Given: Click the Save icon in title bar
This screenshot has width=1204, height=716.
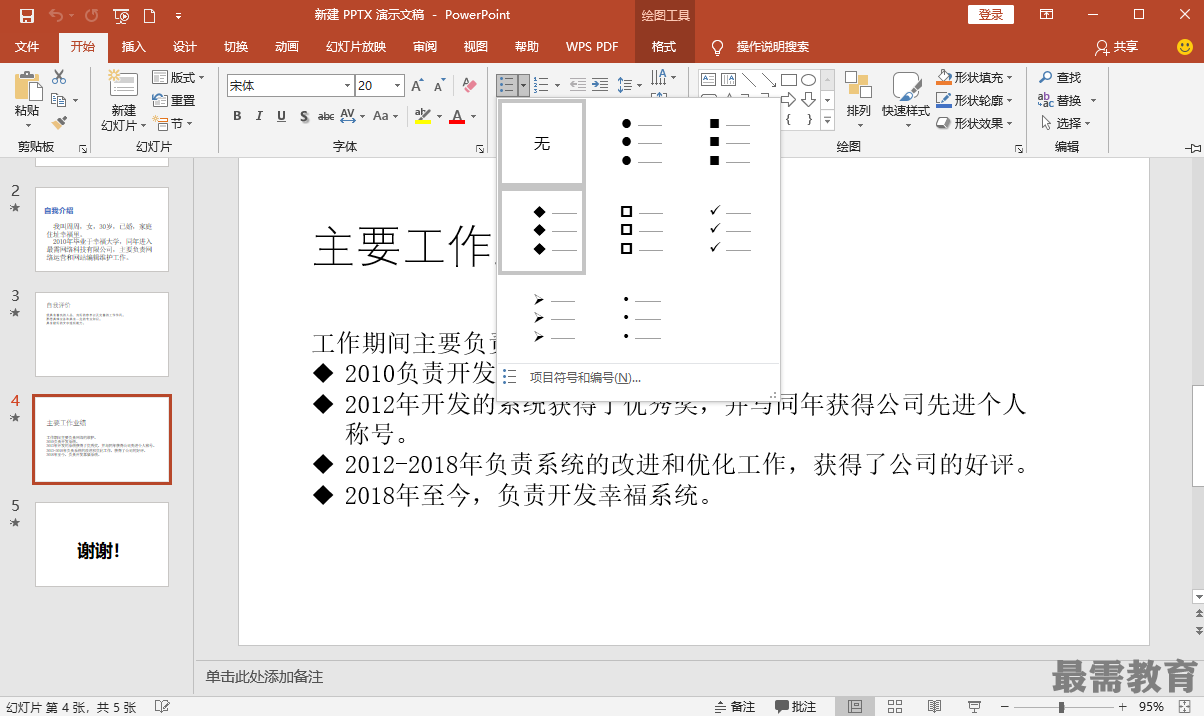Looking at the screenshot, I should (27, 15).
